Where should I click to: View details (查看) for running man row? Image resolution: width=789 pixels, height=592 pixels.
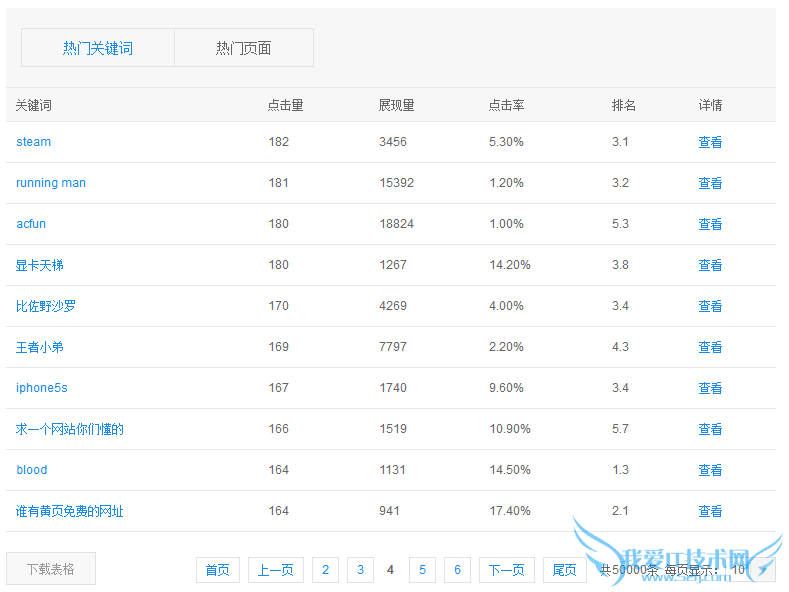pos(710,183)
